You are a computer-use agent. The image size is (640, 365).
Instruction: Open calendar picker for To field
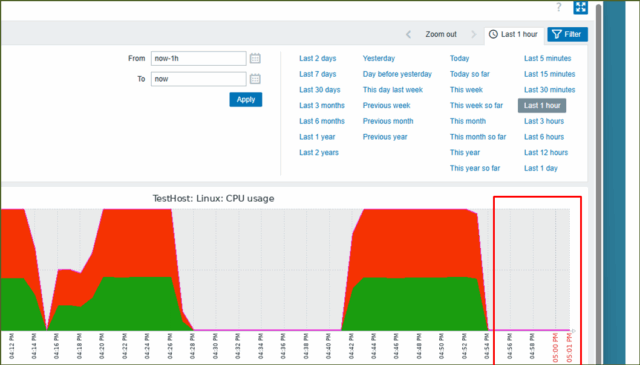coord(255,79)
